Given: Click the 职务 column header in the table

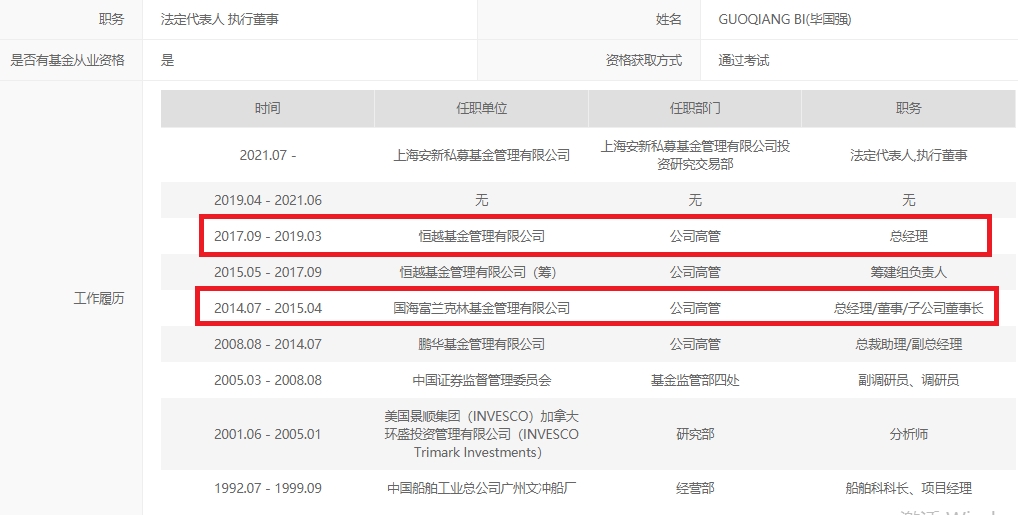Looking at the screenshot, I should [908, 108].
